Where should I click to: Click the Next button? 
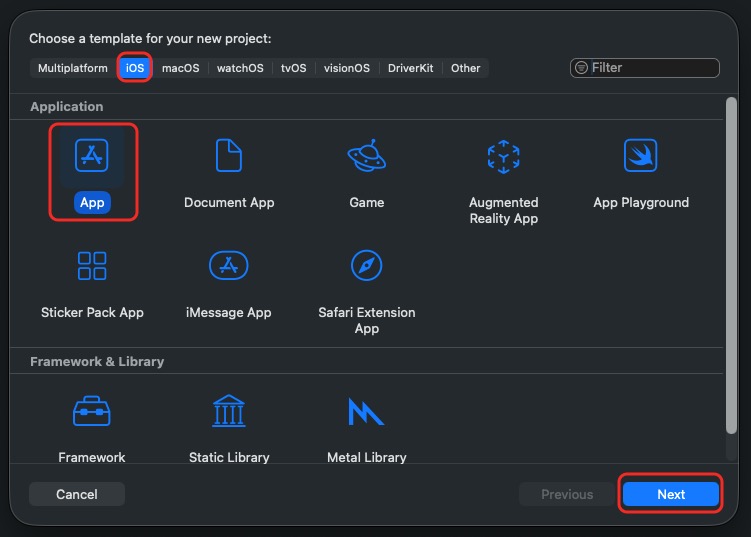[x=671, y=494]
